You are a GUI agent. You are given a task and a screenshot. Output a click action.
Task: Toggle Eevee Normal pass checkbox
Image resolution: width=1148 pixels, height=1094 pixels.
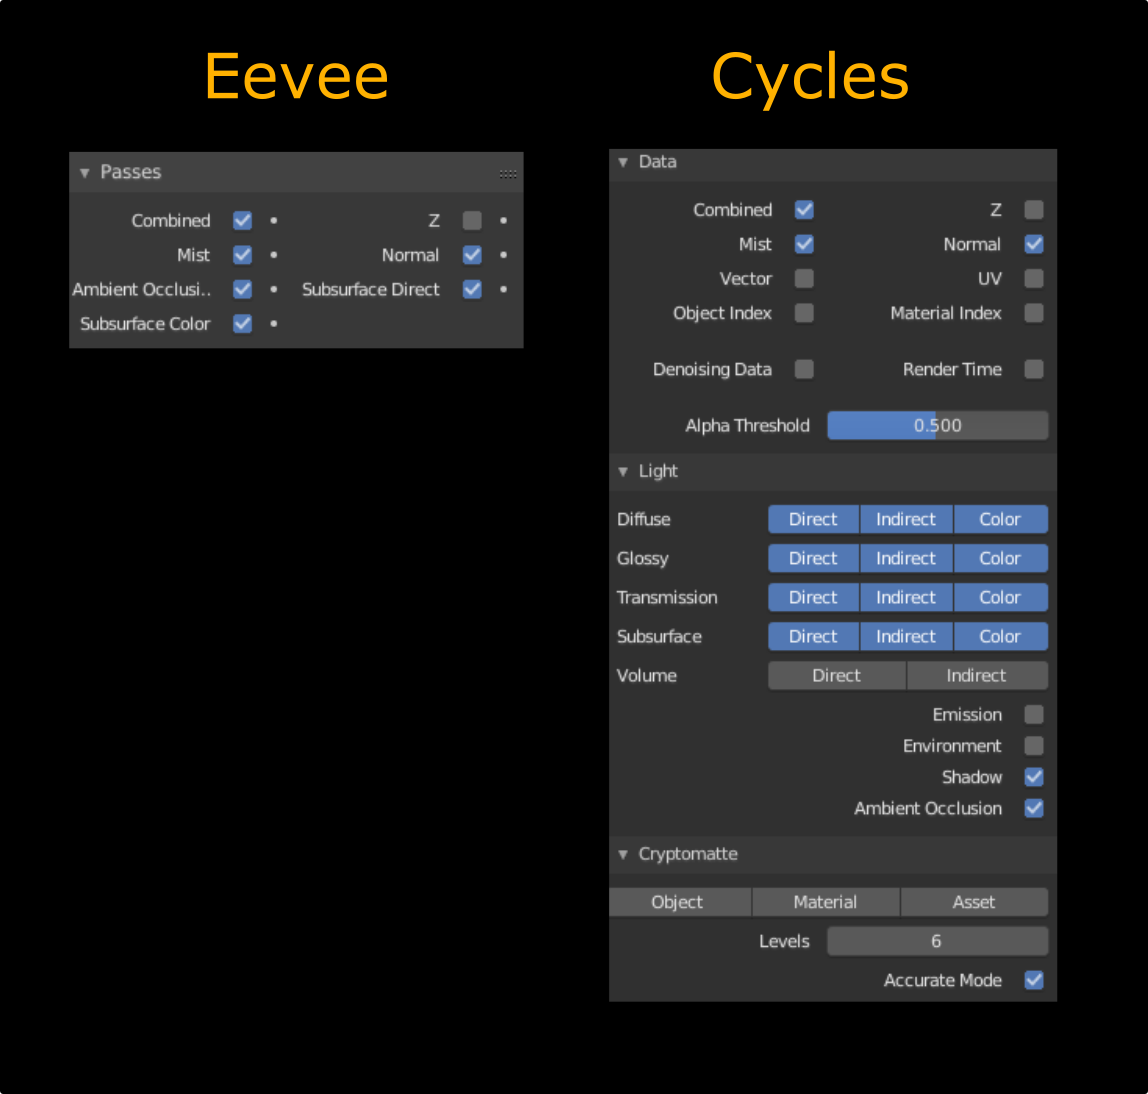[472, 255]
